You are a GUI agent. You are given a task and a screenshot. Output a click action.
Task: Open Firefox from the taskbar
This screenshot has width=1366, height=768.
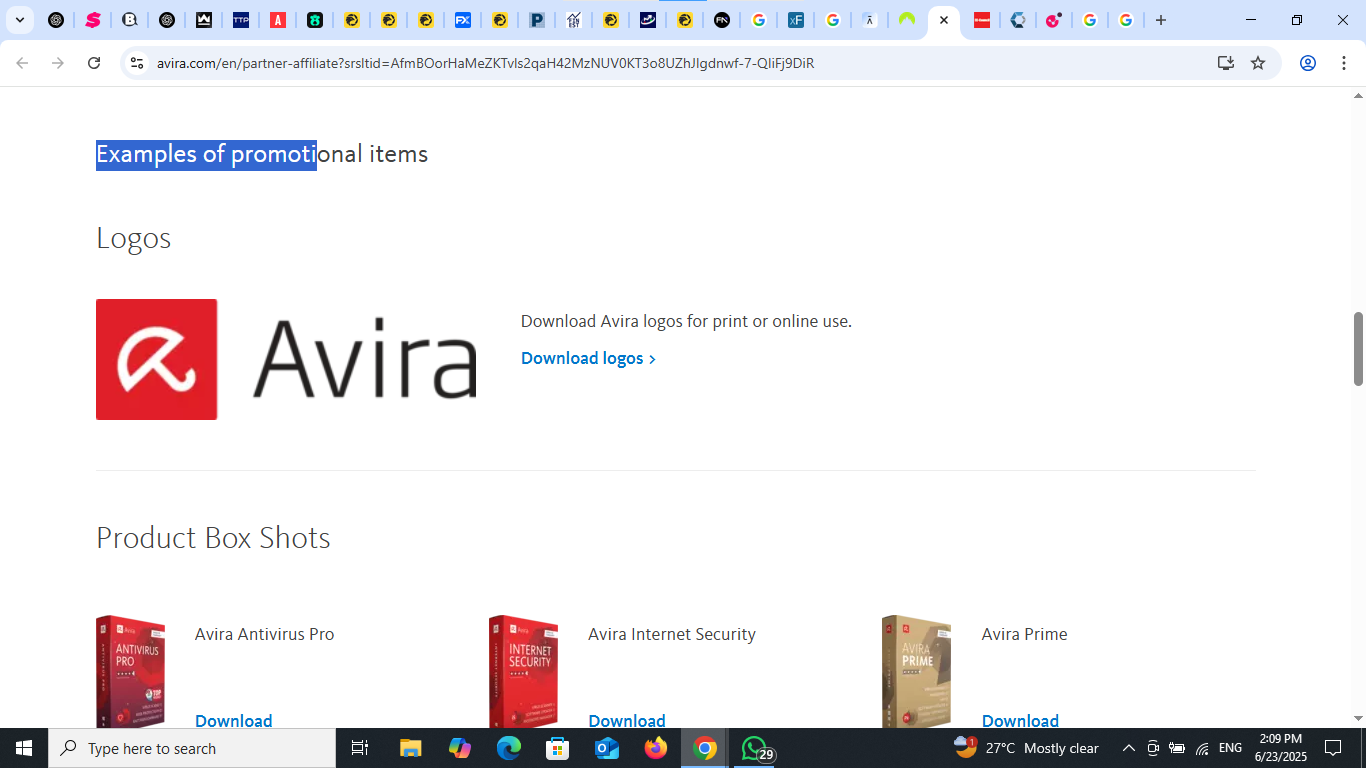656,748
